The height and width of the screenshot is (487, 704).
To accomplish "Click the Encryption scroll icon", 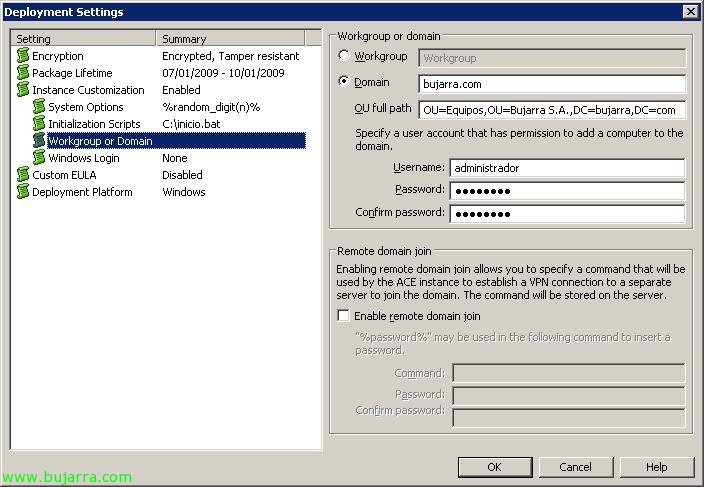I will [x=22, y=56].
